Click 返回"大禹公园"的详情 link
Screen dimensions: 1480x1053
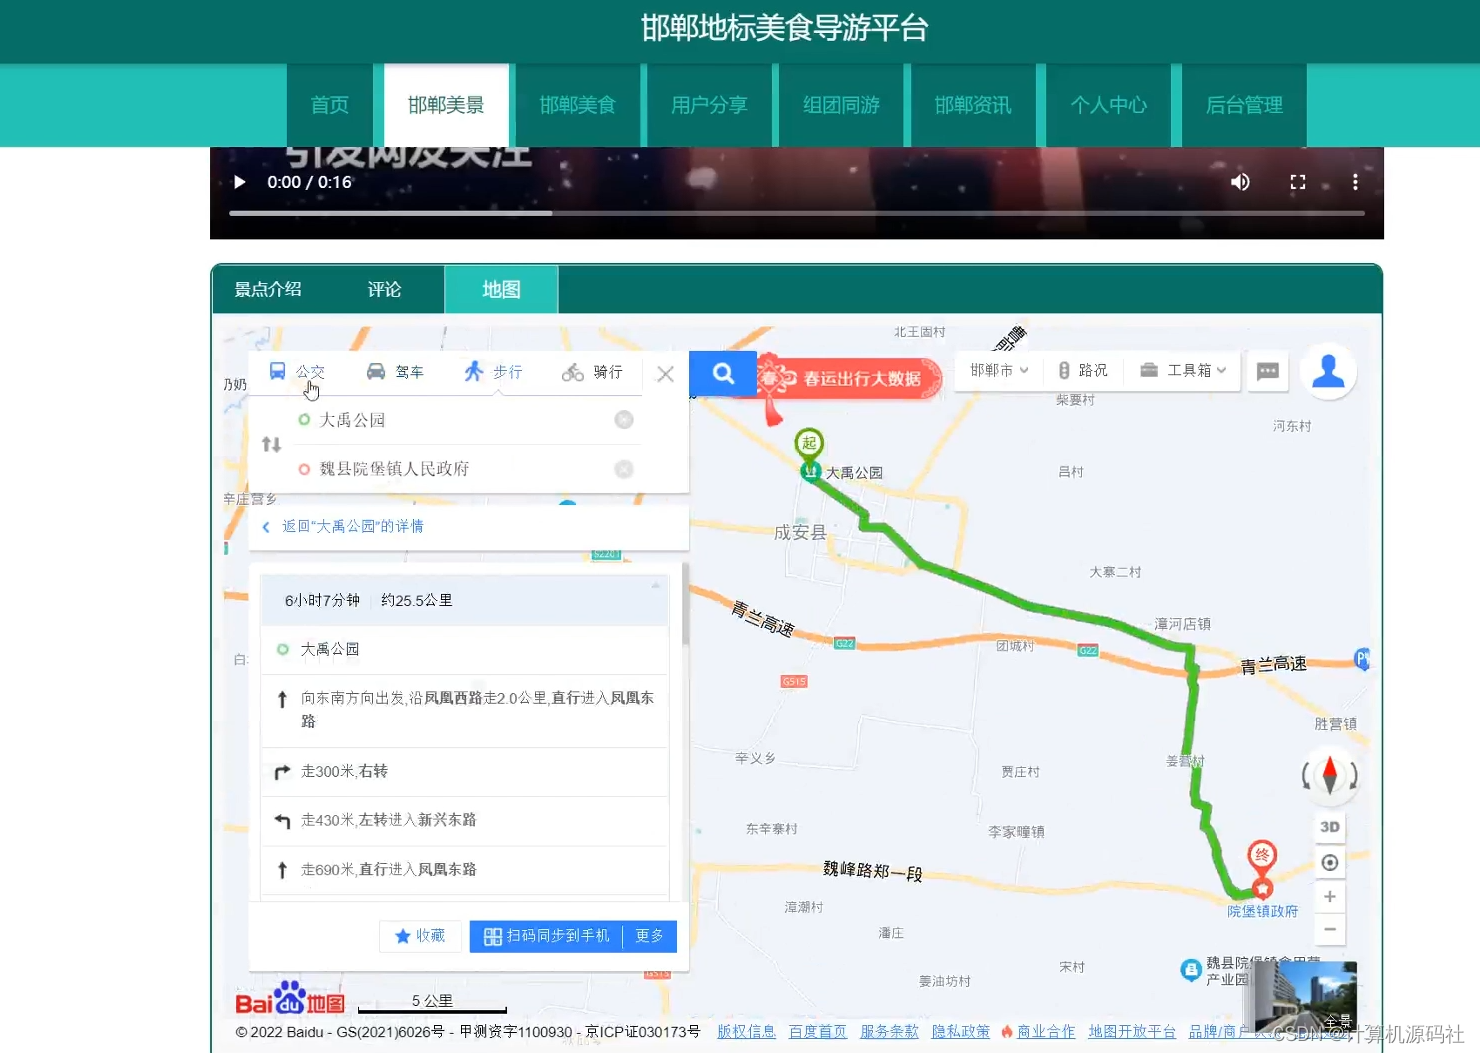pyautogui.click(x=350, y=526)
